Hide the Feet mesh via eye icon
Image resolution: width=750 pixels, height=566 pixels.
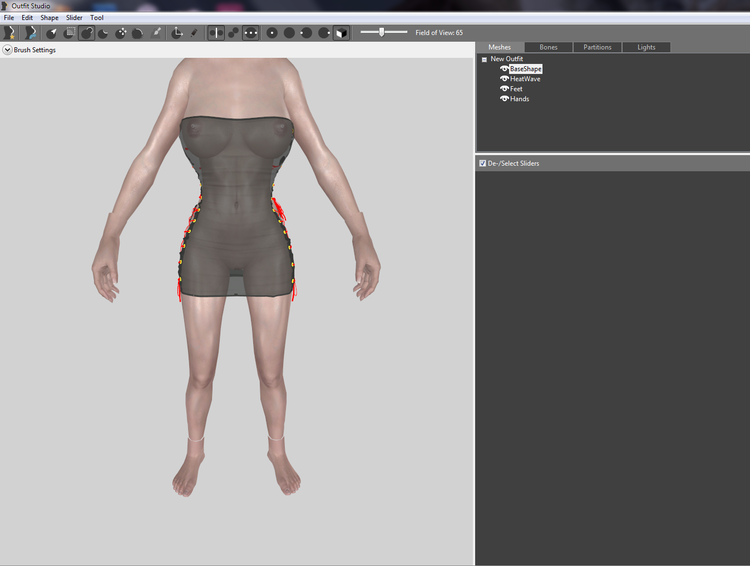click(x=504, y=89)
